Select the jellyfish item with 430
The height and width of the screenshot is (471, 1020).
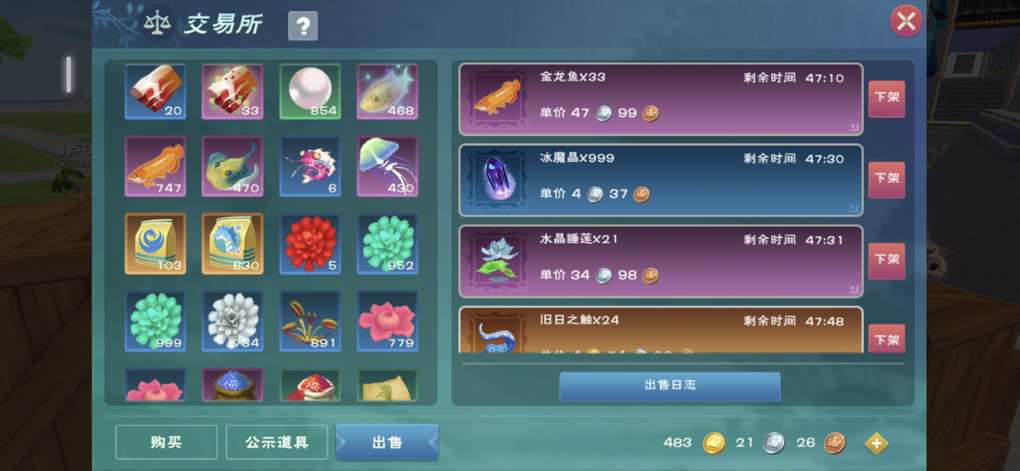point(388,167)
